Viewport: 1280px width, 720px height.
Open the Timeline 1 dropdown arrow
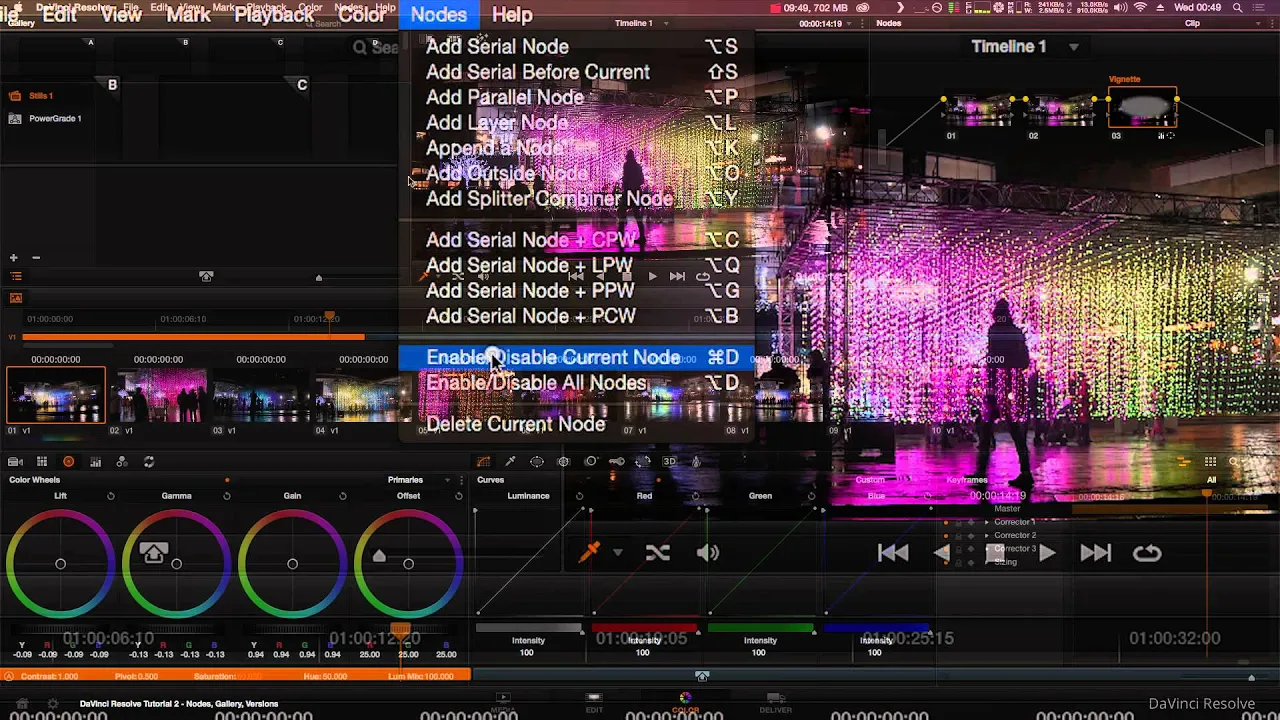[x=1074, y=47]
